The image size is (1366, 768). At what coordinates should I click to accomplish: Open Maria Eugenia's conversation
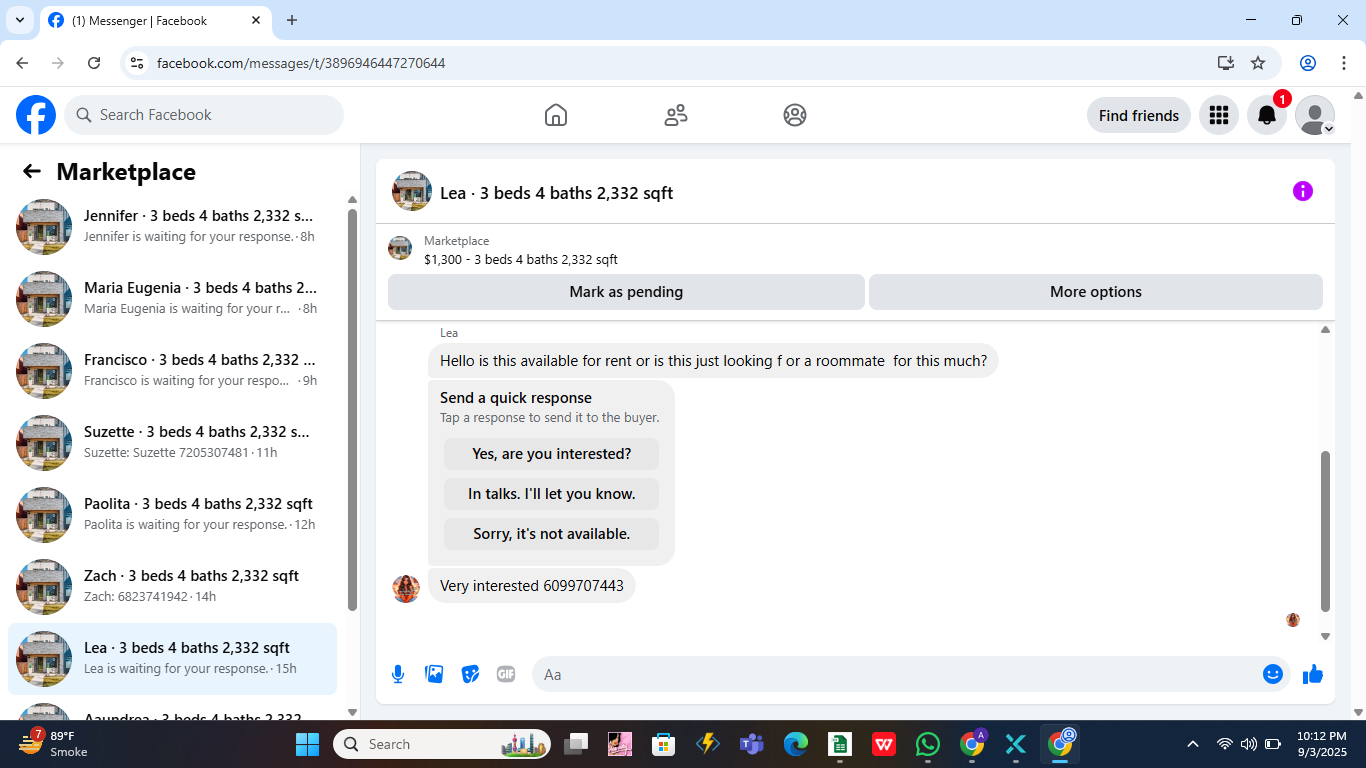tap(172, 298)
